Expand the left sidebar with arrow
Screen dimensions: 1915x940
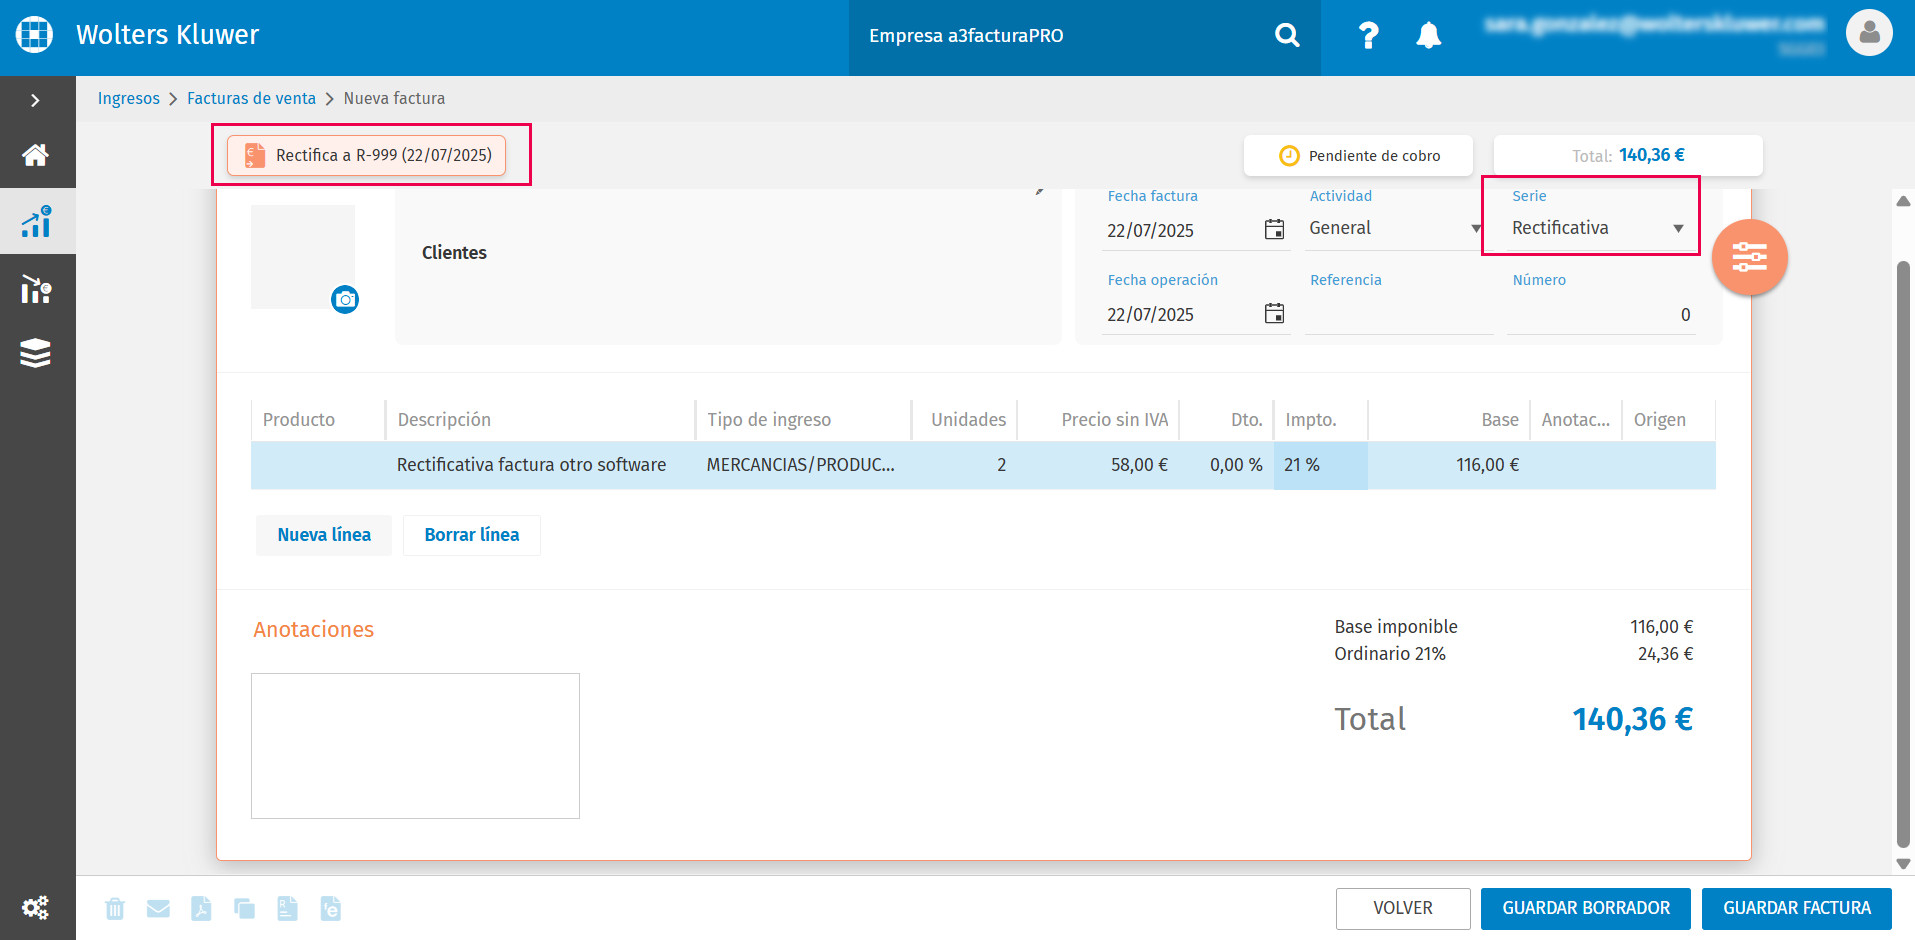(x=36, y=100)
